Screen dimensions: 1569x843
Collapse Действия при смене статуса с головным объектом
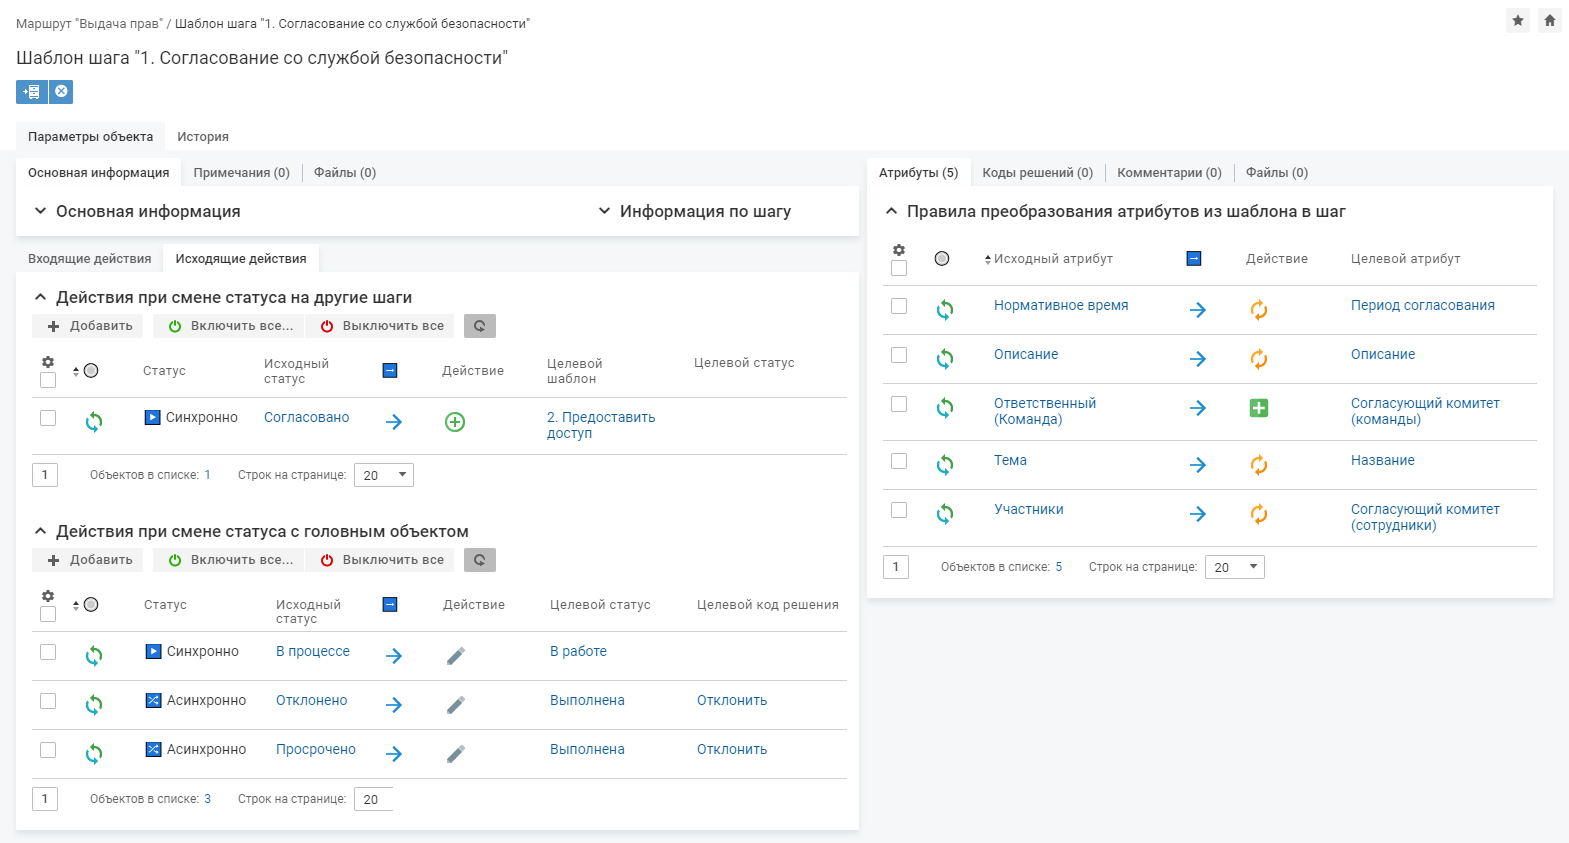[41, 531]
